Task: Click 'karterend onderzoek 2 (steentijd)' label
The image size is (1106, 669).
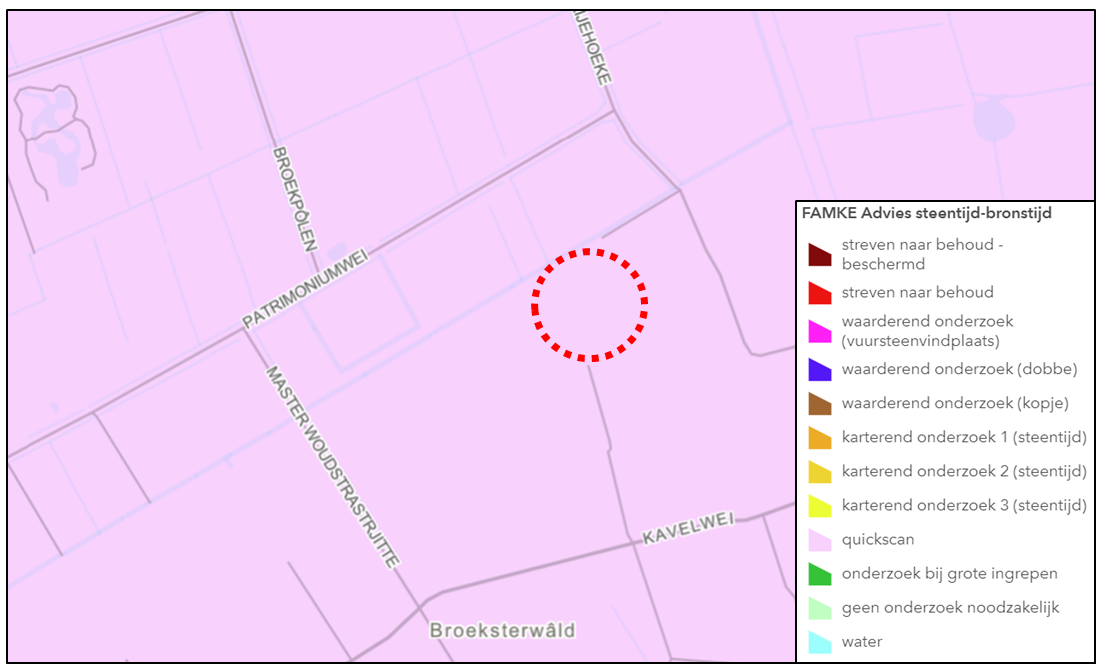Action: (964, 471)
